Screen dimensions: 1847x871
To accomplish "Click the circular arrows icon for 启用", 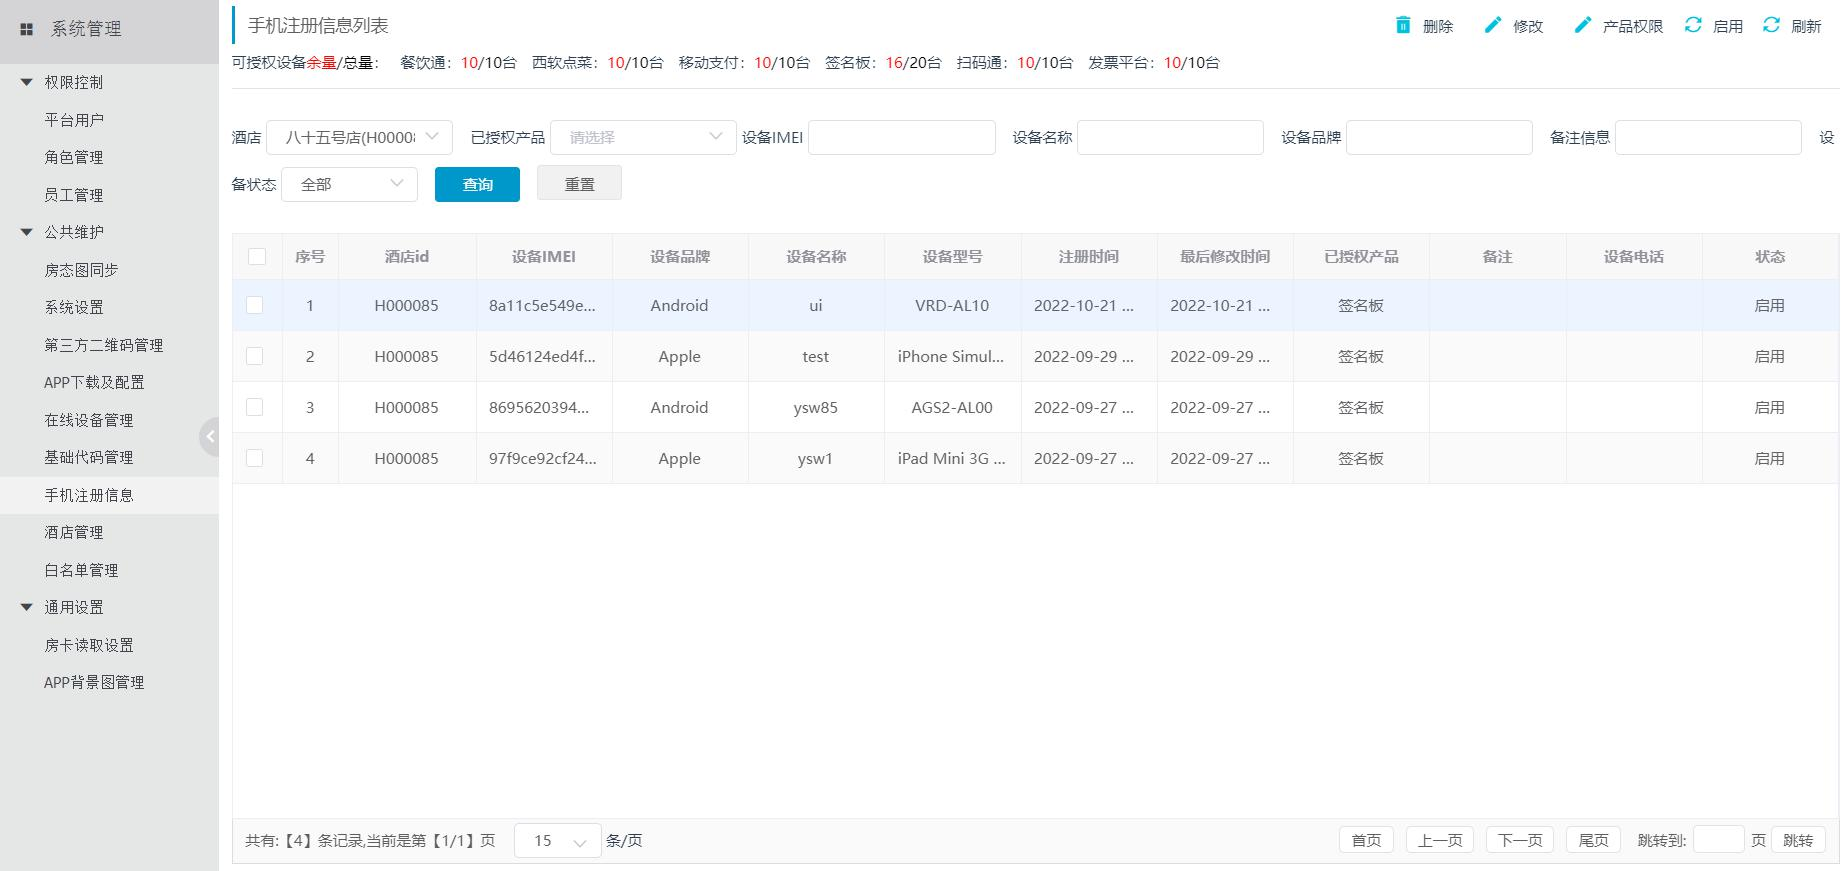I will point(1693,25).
